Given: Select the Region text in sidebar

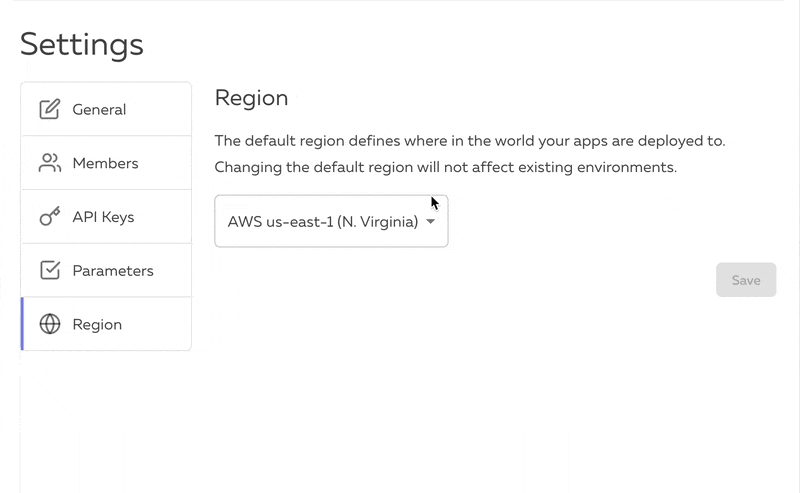Looking at the screenshot, I should point(97,325).
